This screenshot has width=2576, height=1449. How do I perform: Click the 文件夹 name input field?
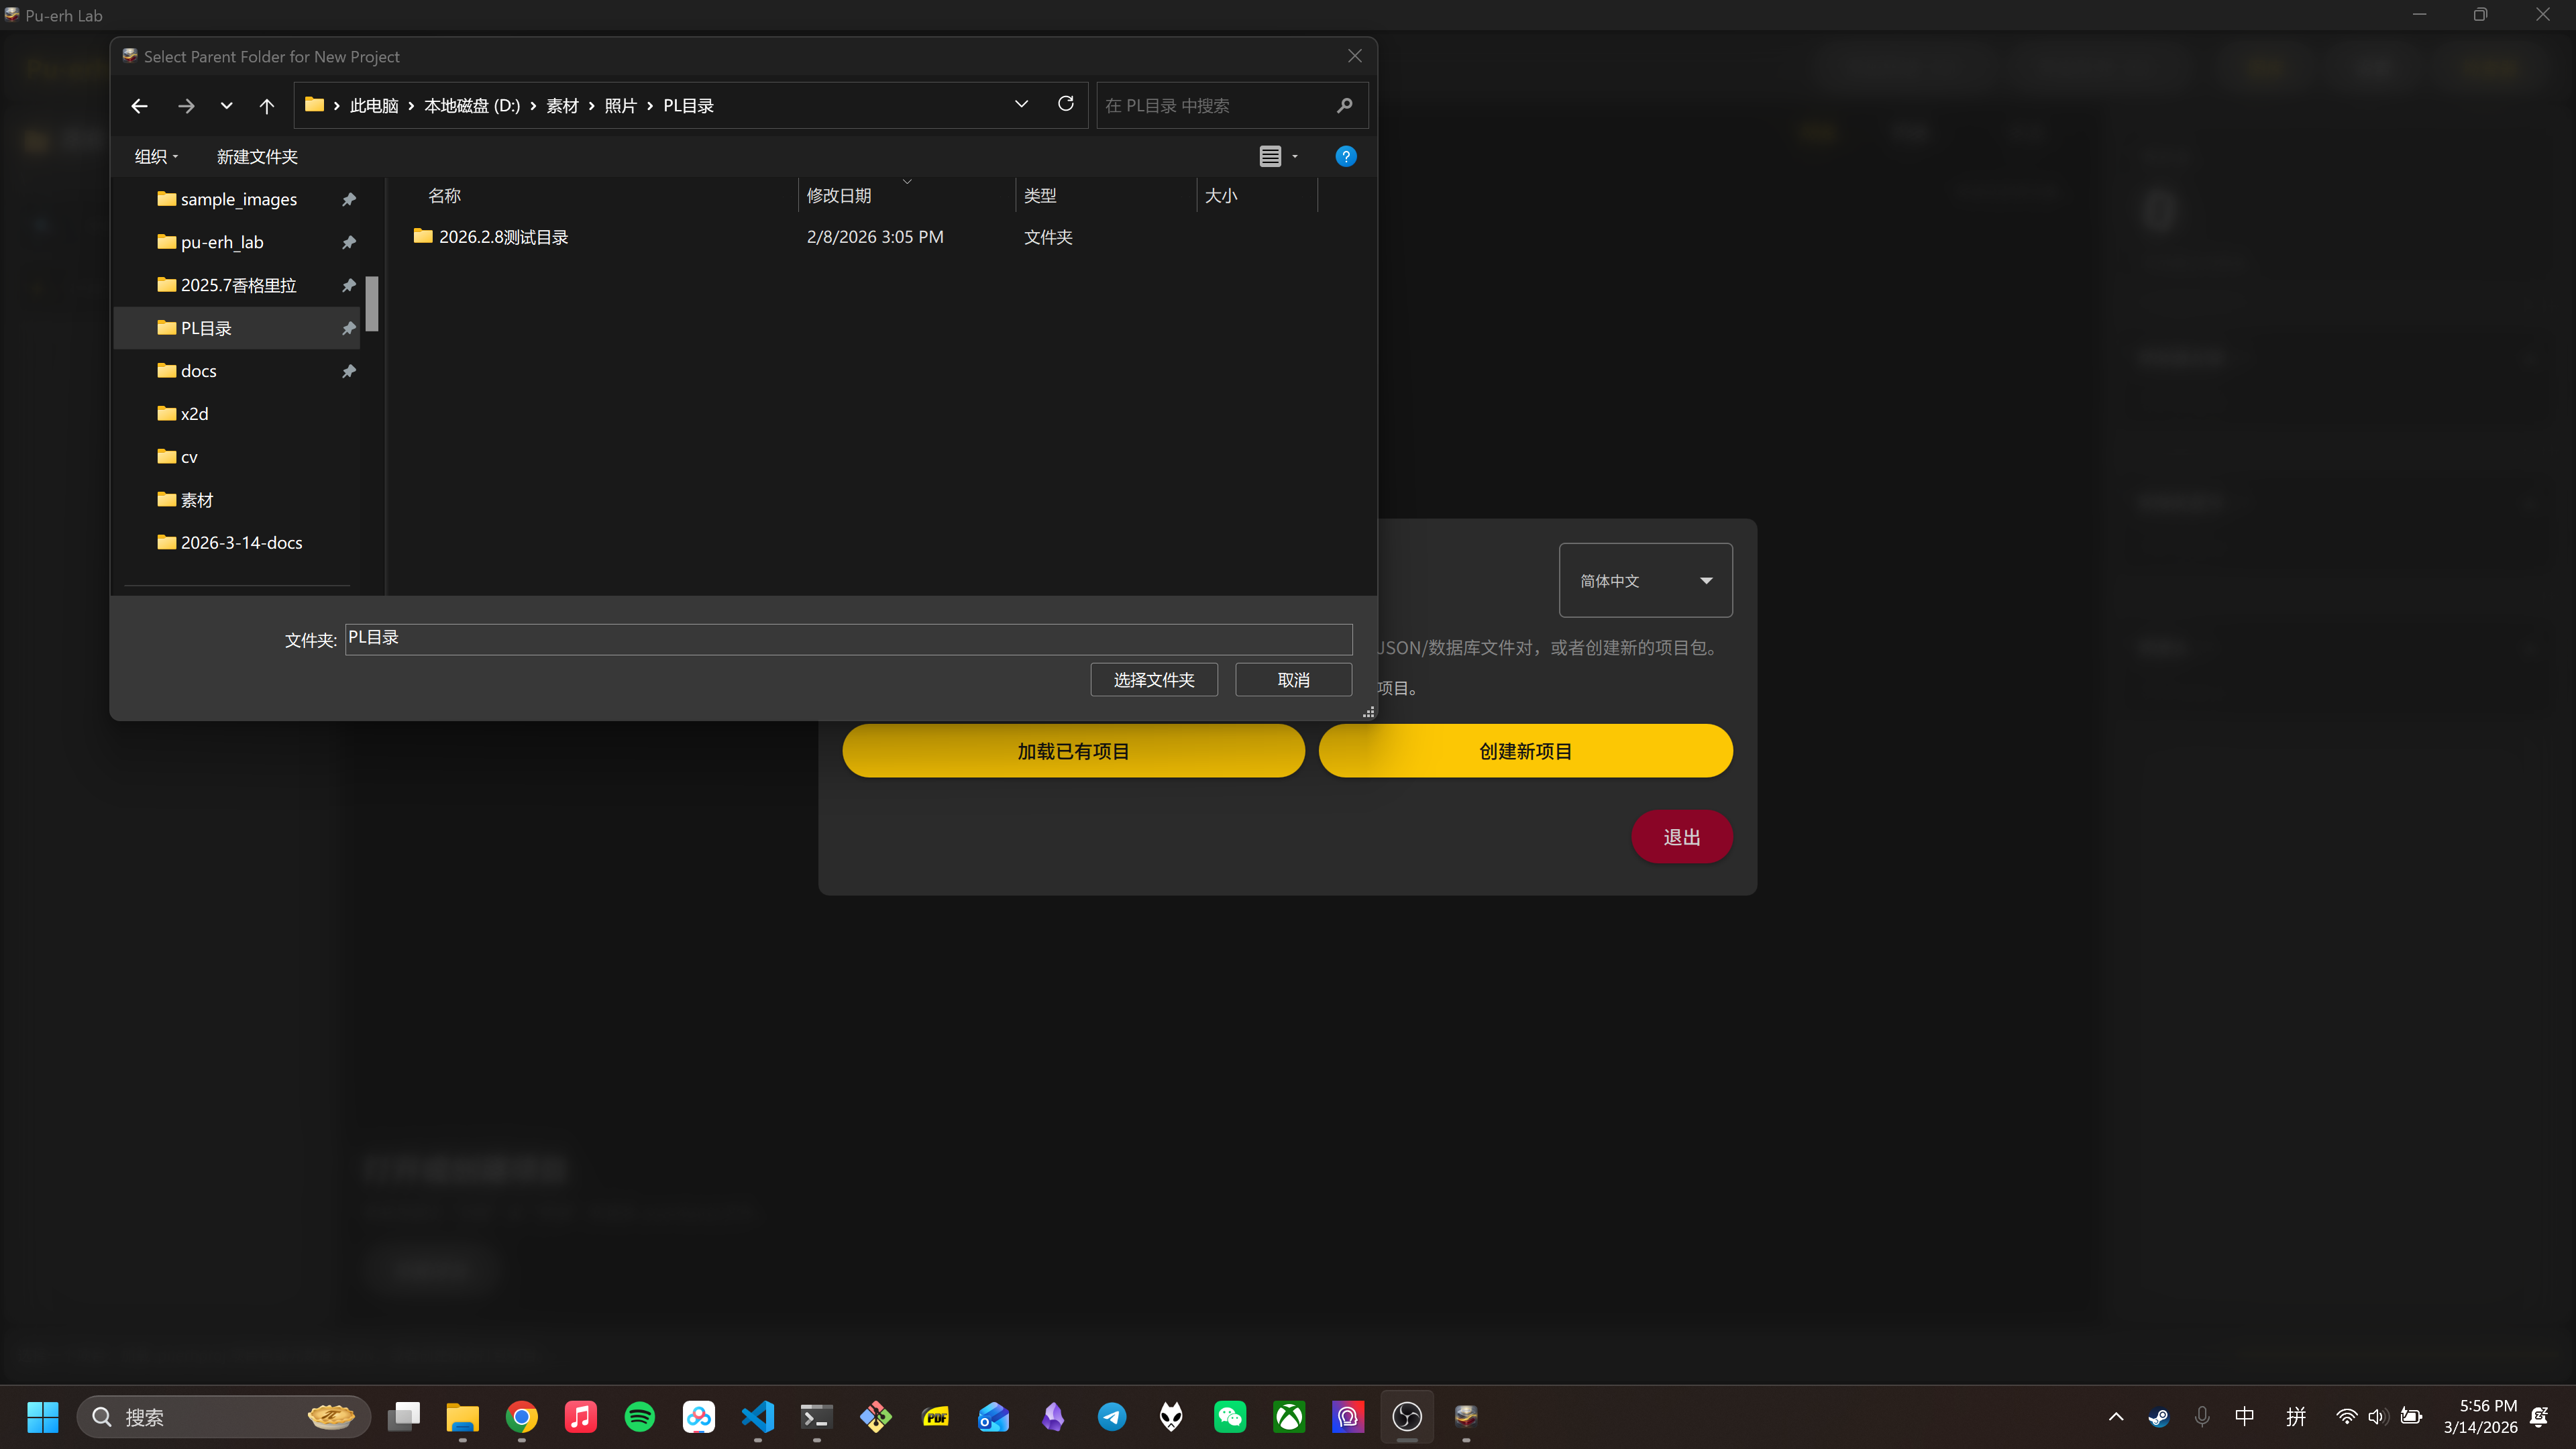click(x=848, y=639)
